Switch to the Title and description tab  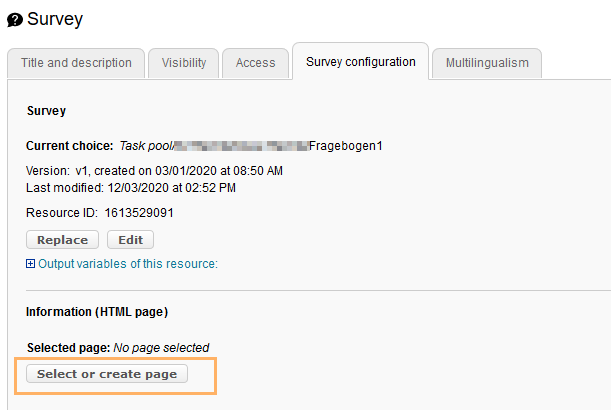tap(76, 63)
